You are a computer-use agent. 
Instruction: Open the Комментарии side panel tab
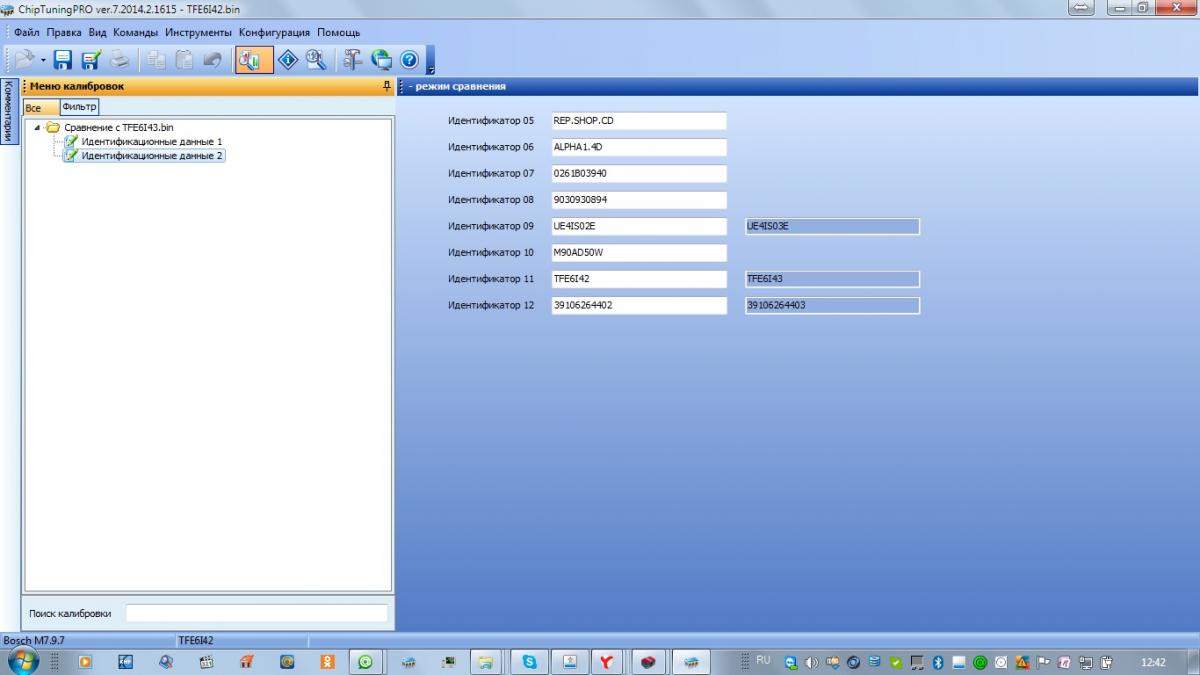pos(8,111)
